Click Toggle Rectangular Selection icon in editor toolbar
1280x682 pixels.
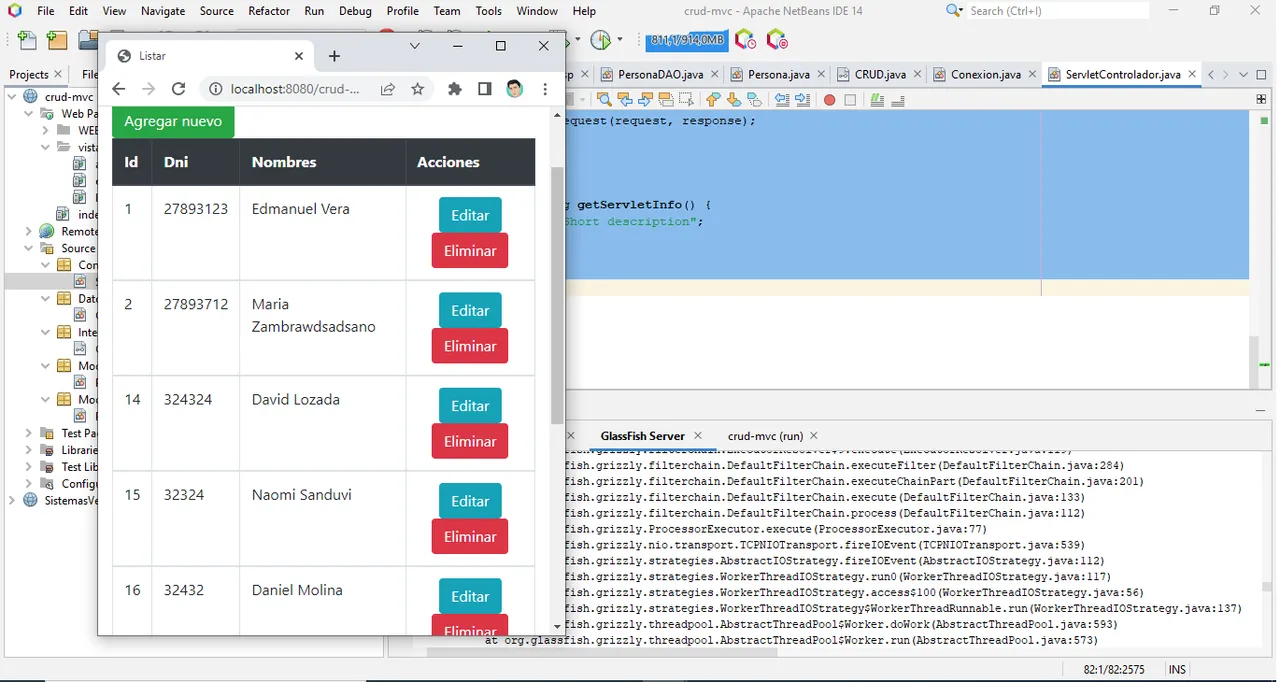686,100
